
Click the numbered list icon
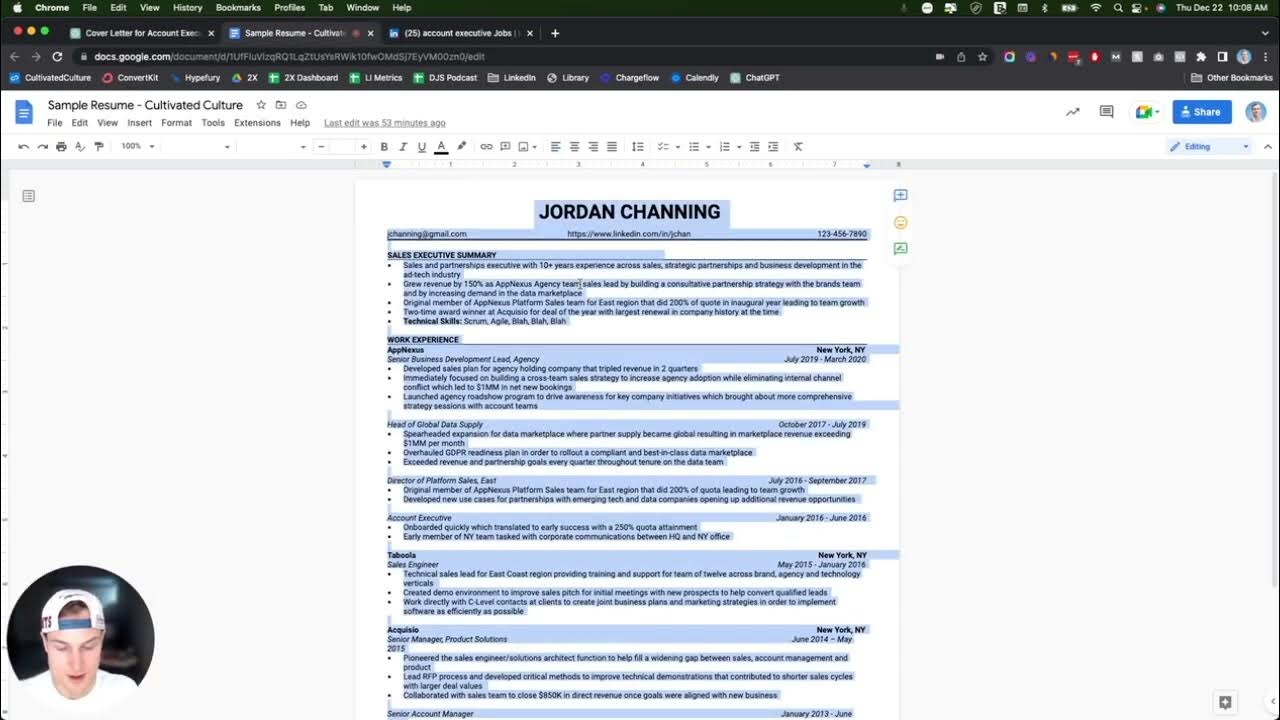coord(725,147)
